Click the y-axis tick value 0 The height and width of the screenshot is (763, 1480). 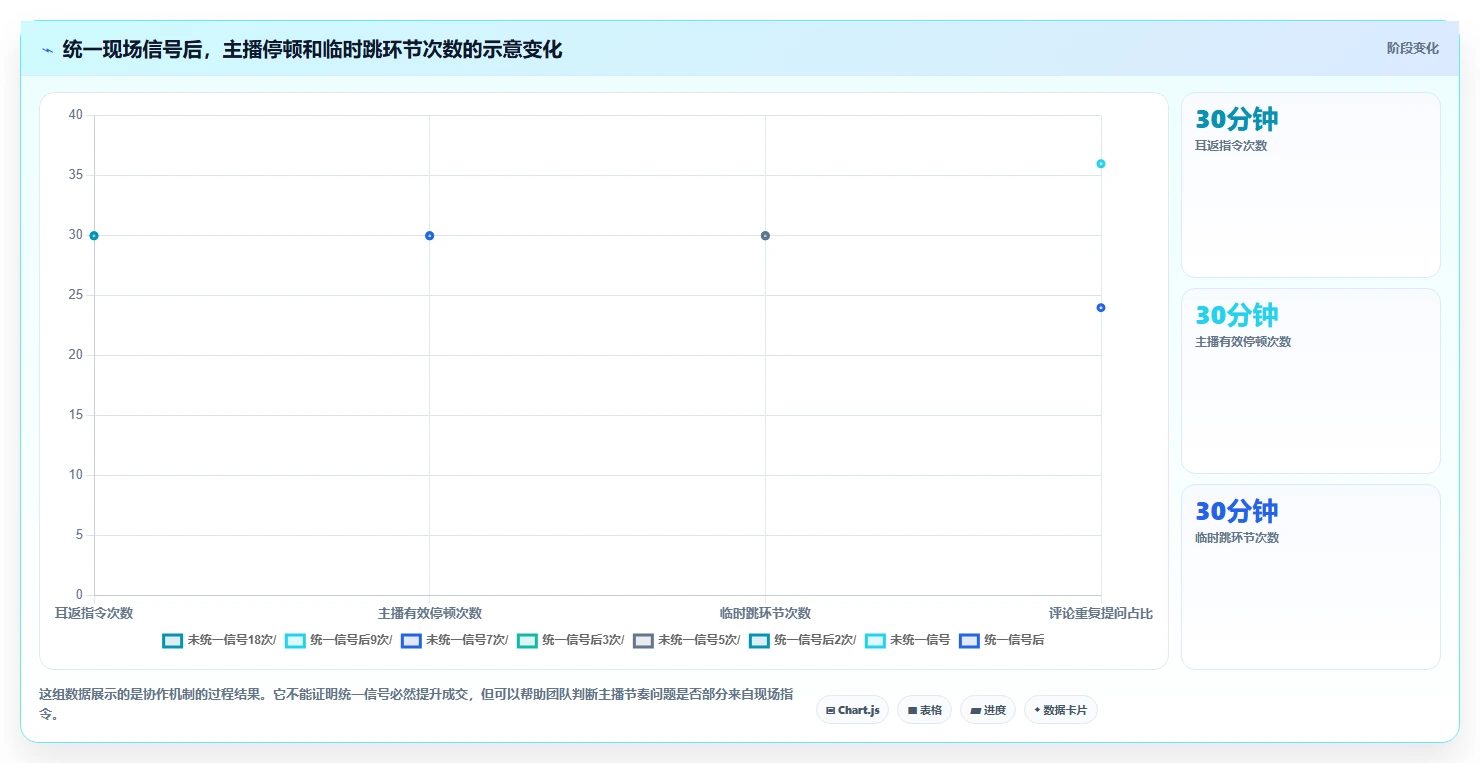(x=80, y=595)
